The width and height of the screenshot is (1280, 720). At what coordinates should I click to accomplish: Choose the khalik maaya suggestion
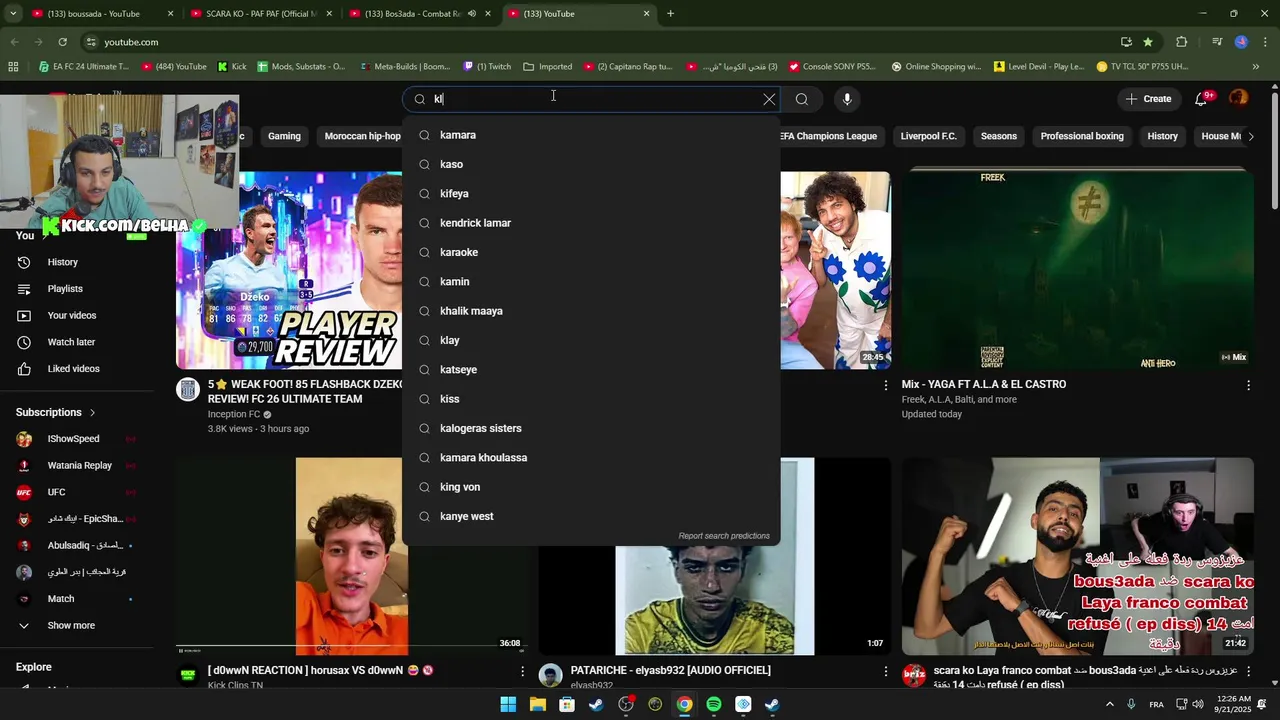click(x=591, y=311)
